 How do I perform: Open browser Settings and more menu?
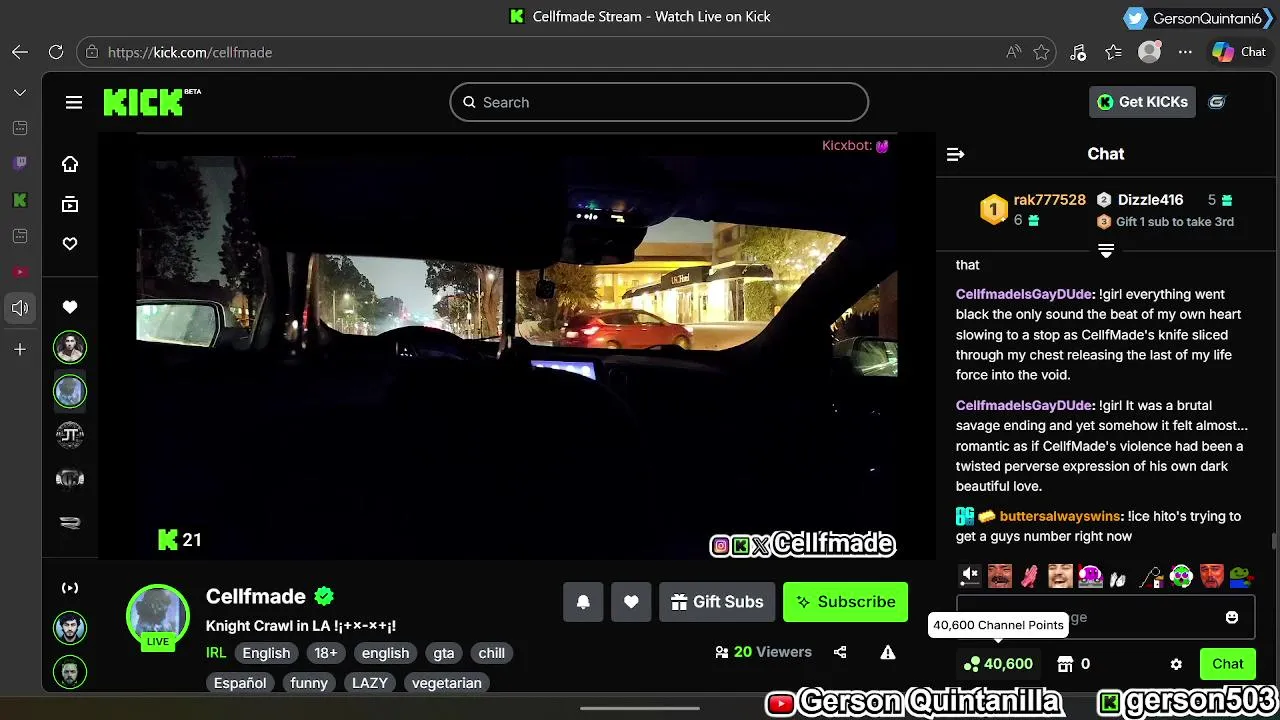coord(1185,52)
